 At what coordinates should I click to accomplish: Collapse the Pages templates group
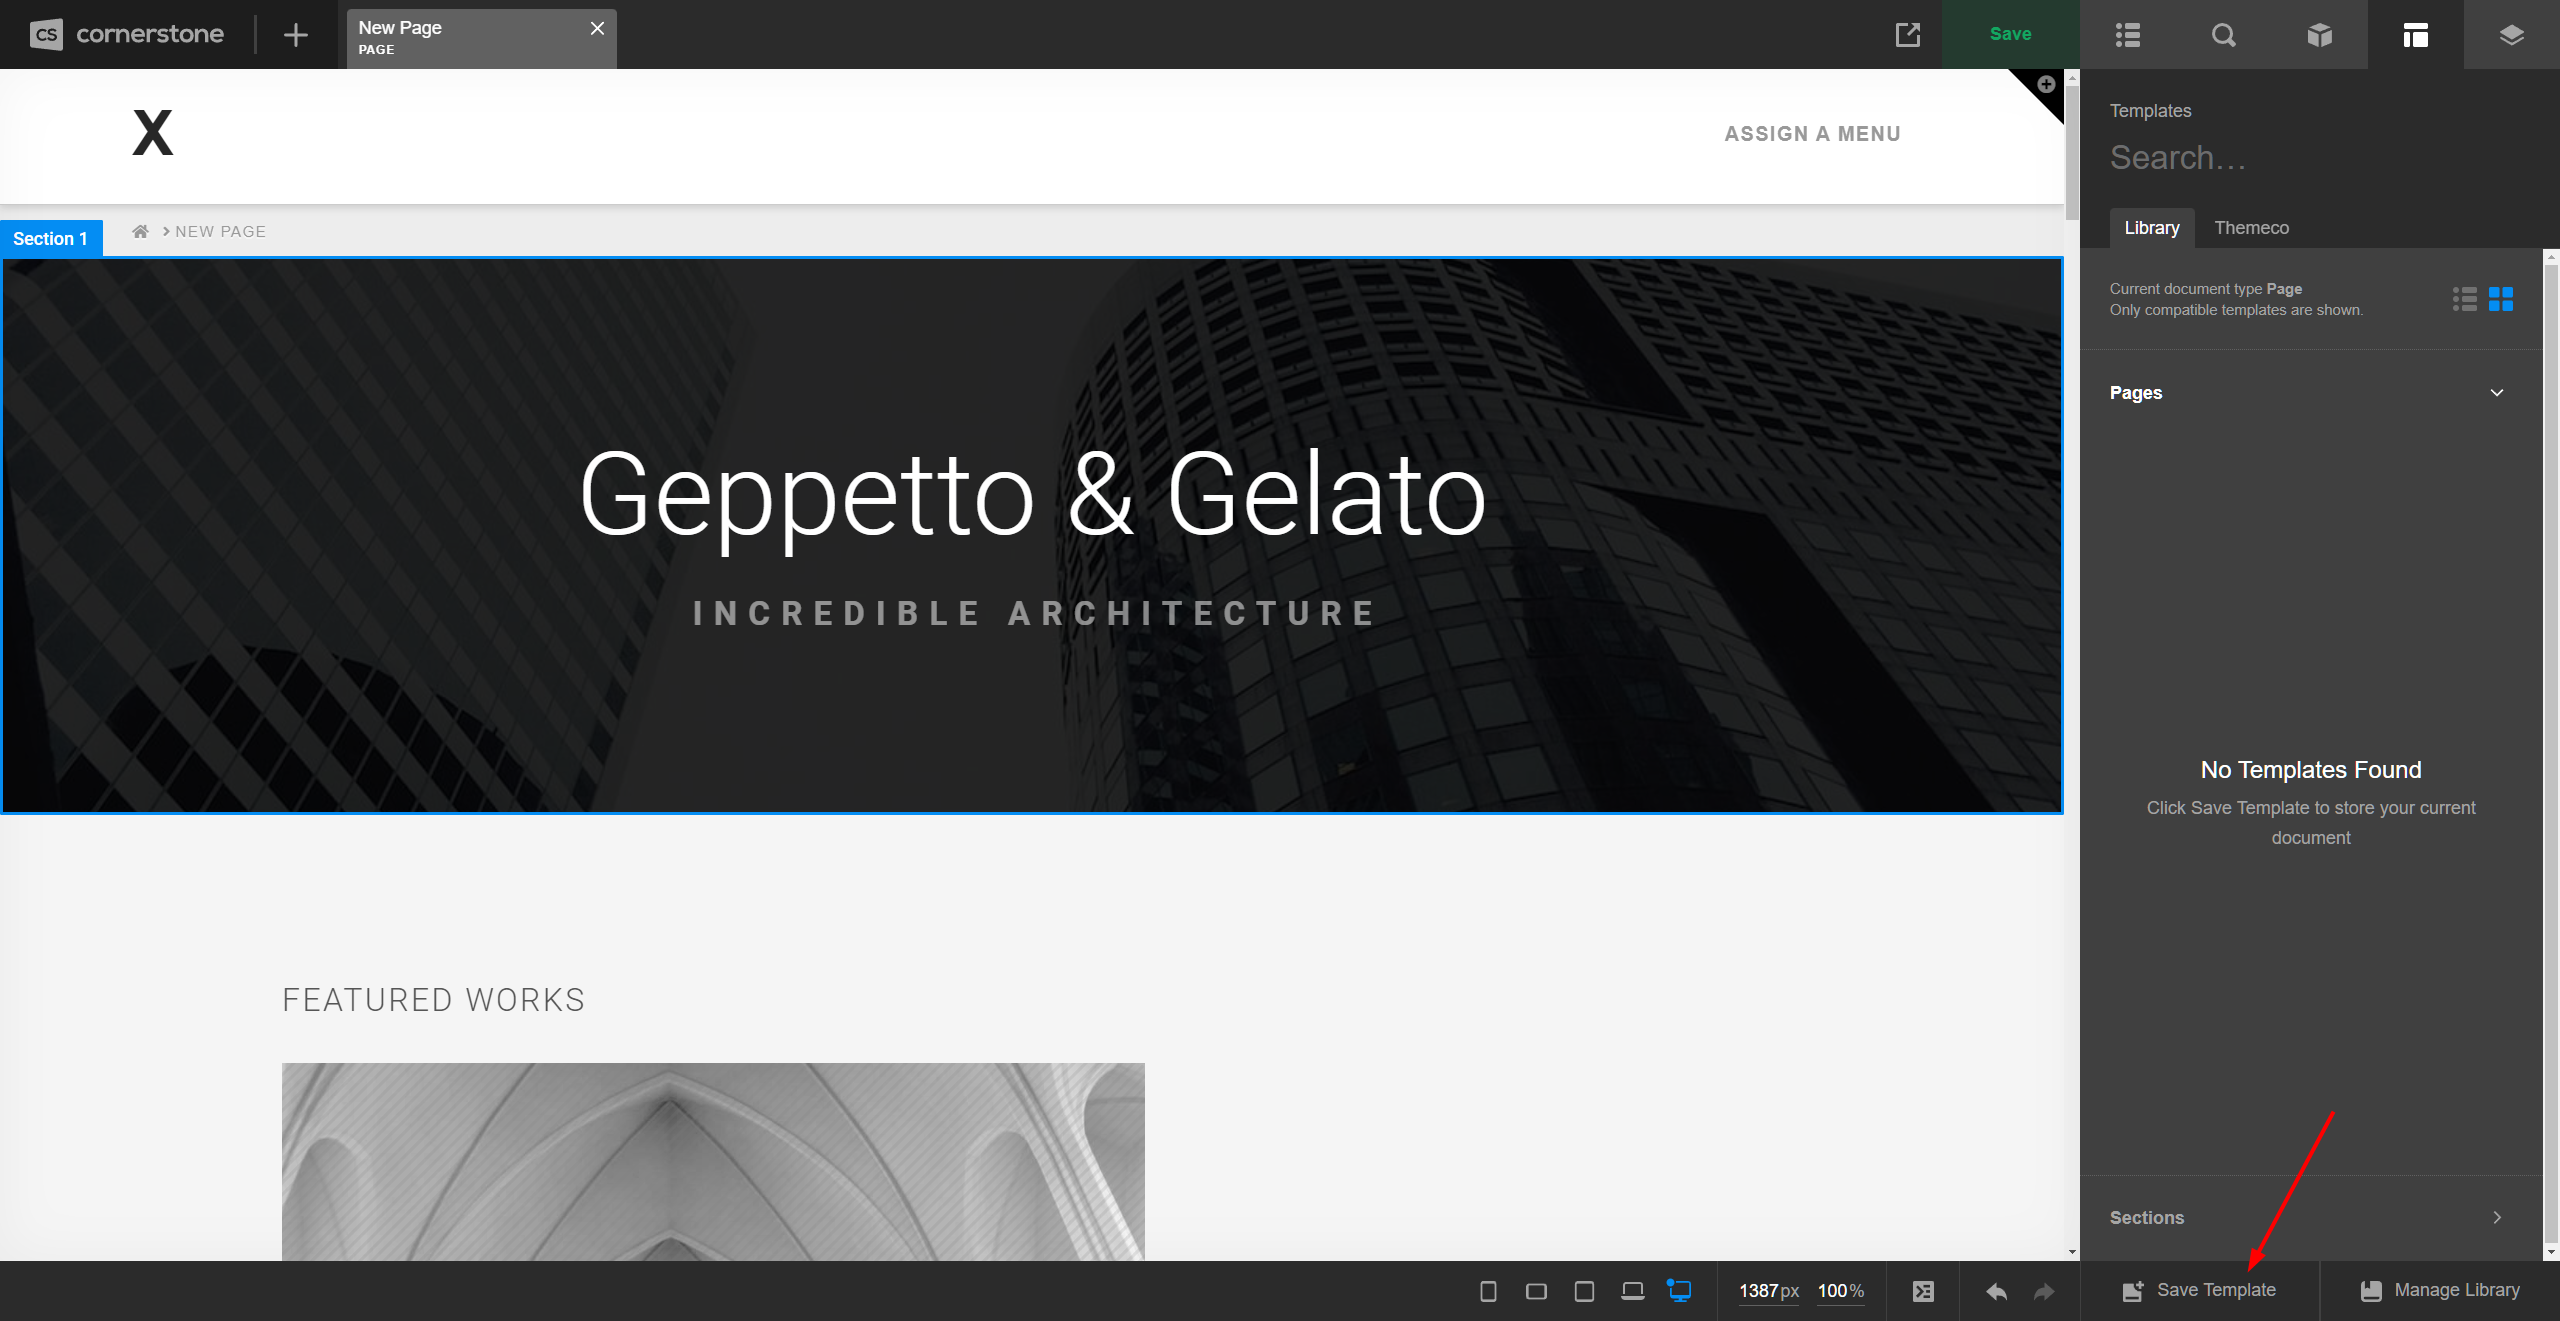(2497, 392)
